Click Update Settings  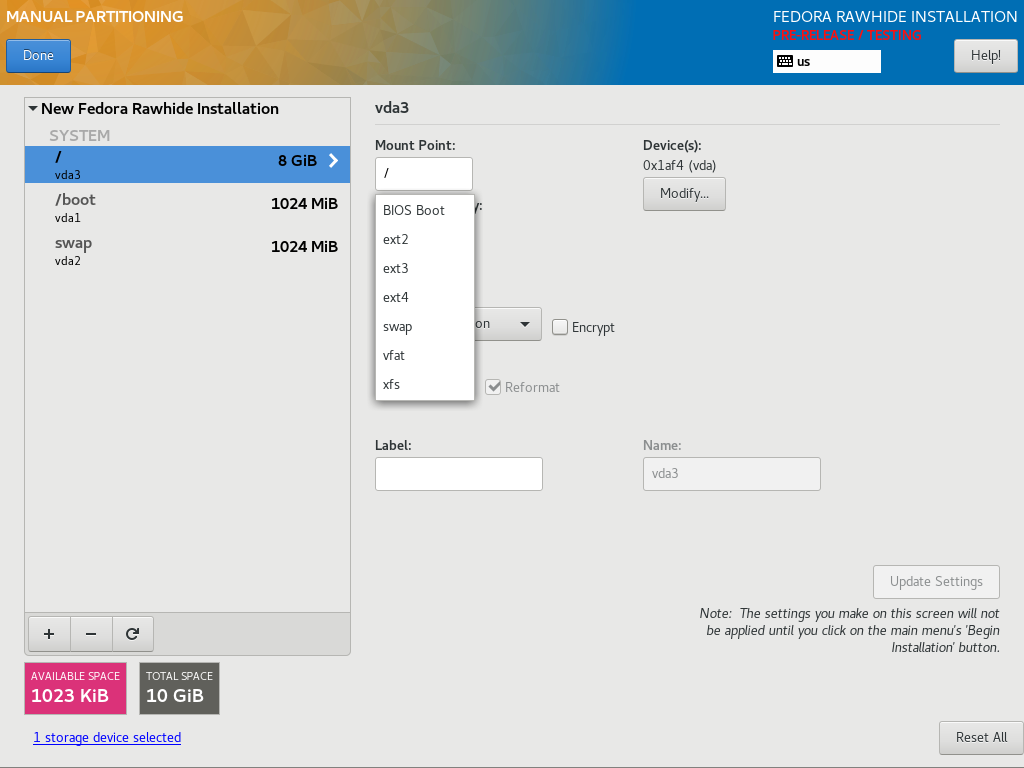click(x=936, y=581)
